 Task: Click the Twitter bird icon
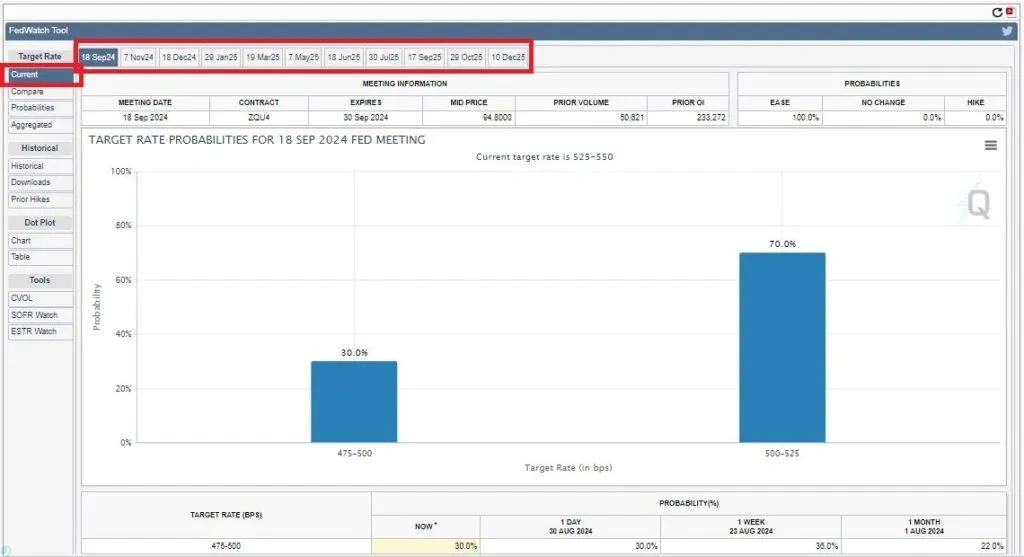coord(1008,31)
